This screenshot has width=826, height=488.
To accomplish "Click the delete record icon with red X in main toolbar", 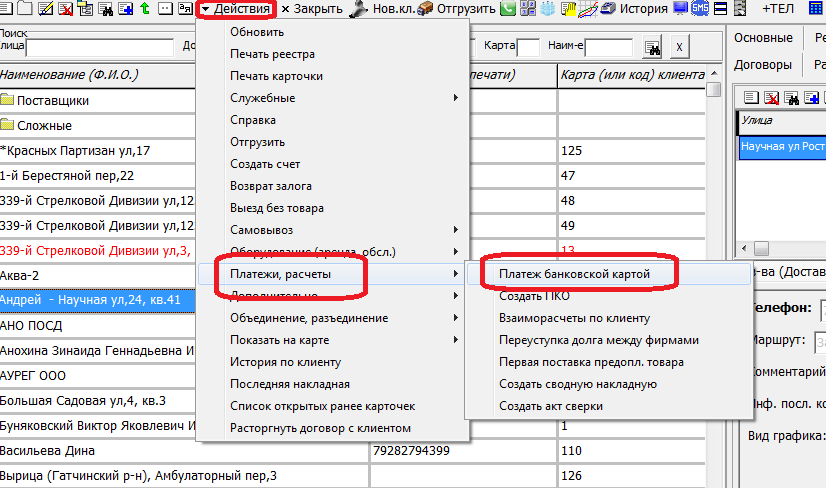I will [66, 9].
